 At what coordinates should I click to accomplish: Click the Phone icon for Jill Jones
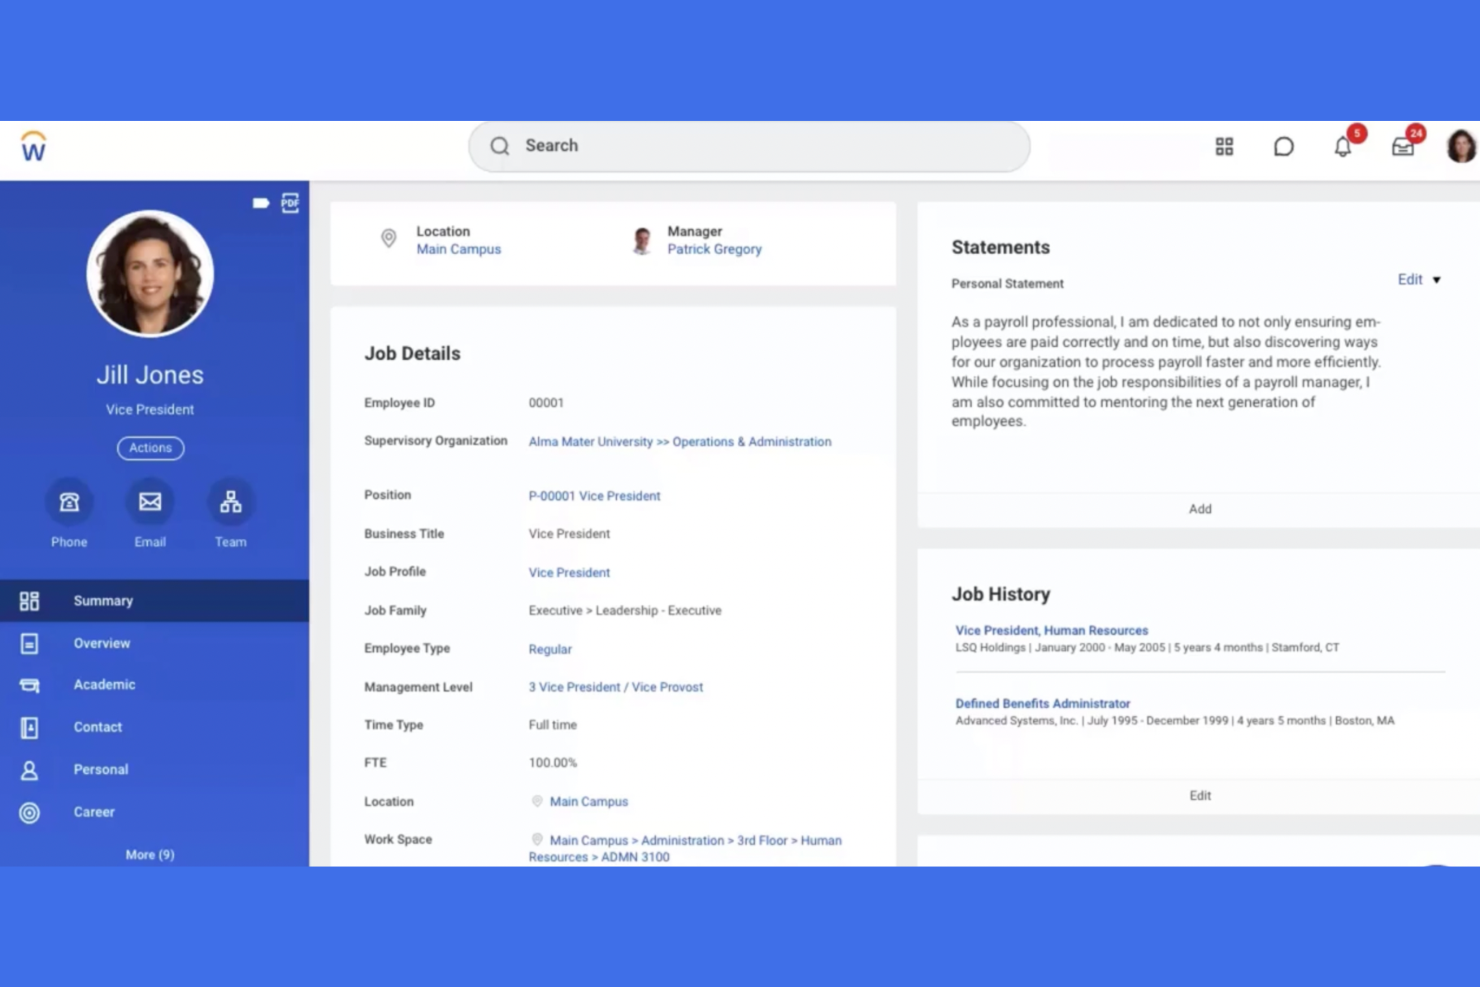click(69, 502)
